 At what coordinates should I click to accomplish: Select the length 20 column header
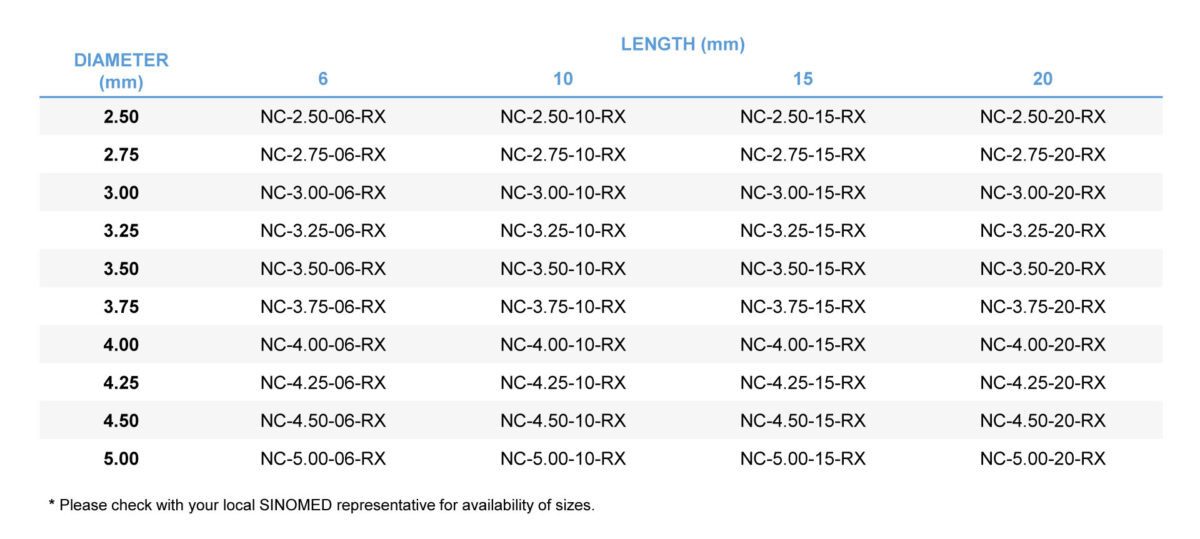1043,79
